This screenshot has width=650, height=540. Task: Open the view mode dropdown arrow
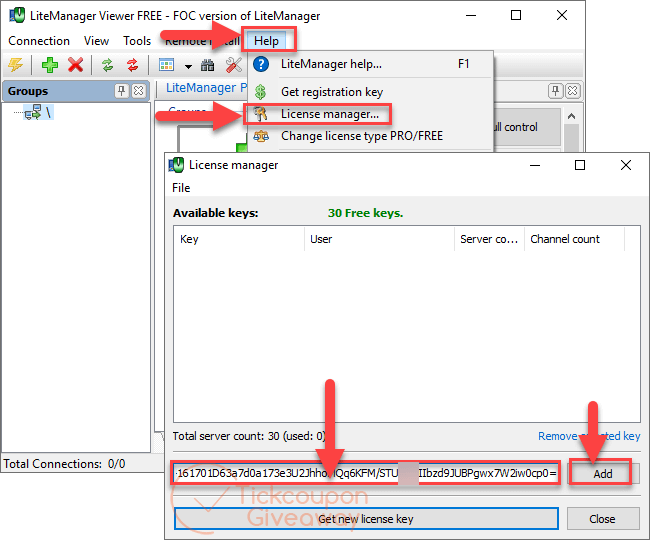click(x=188, y=66)
